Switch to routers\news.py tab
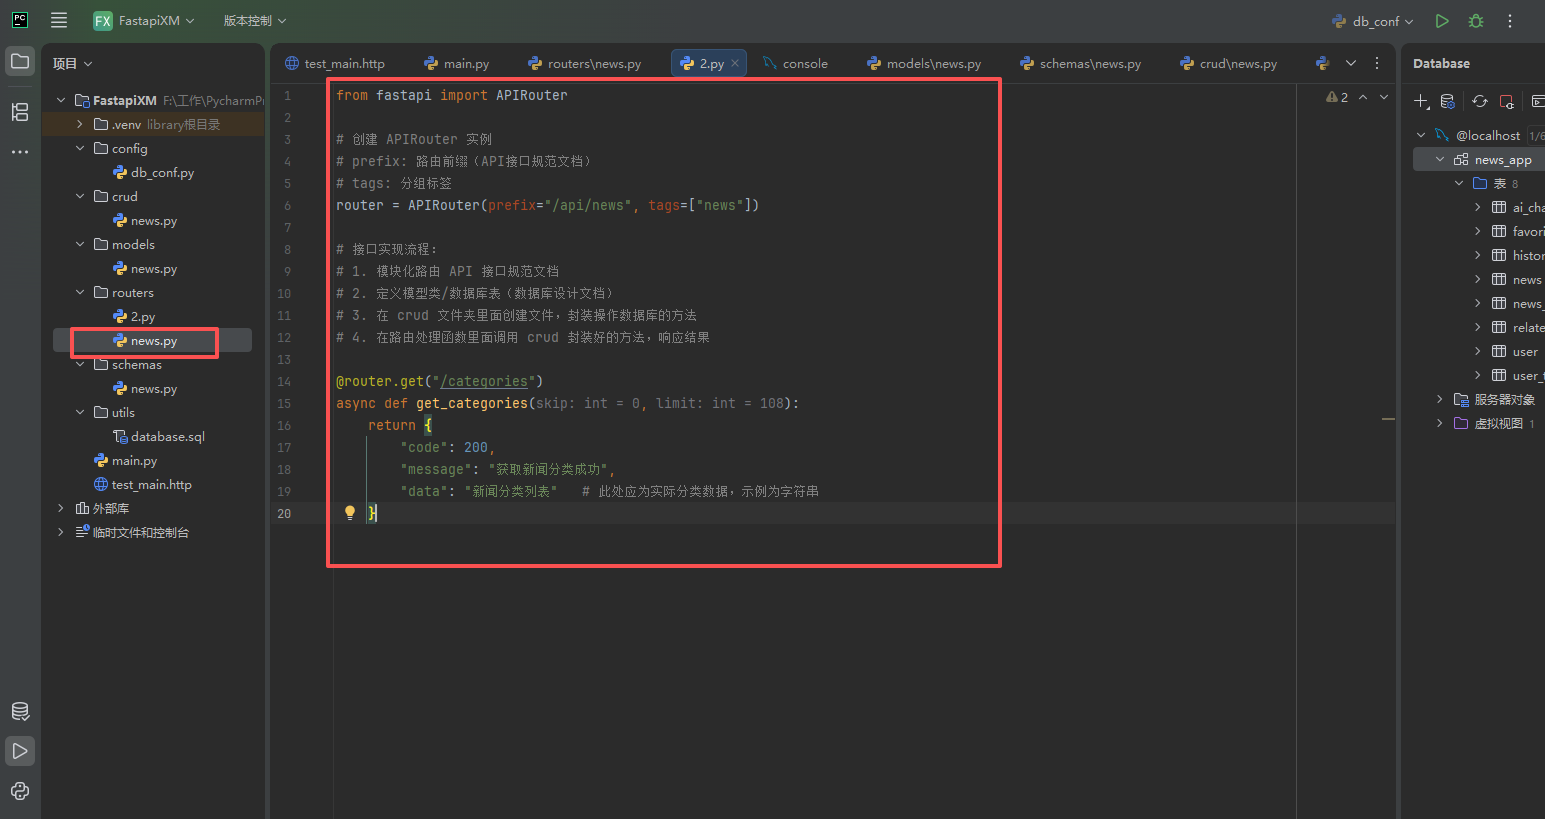The height and width of the screenshot is (819, 1545). (585, 63)
